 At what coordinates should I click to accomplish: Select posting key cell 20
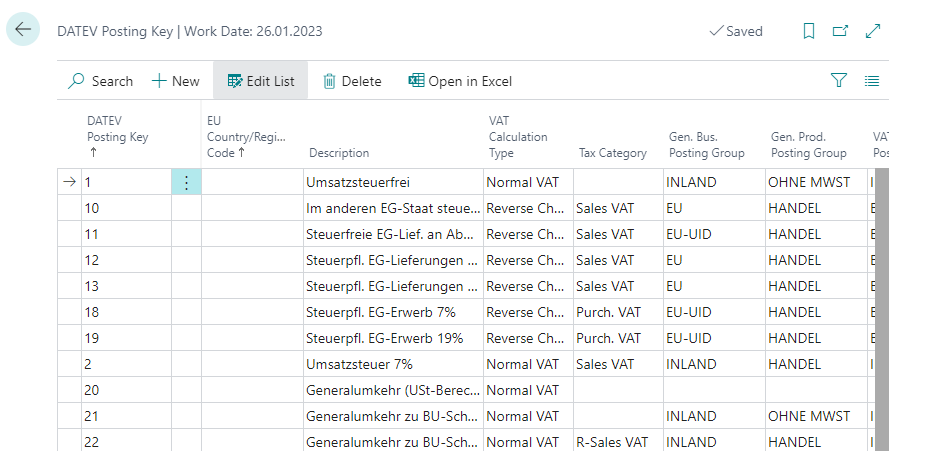[x=127, y=390]
